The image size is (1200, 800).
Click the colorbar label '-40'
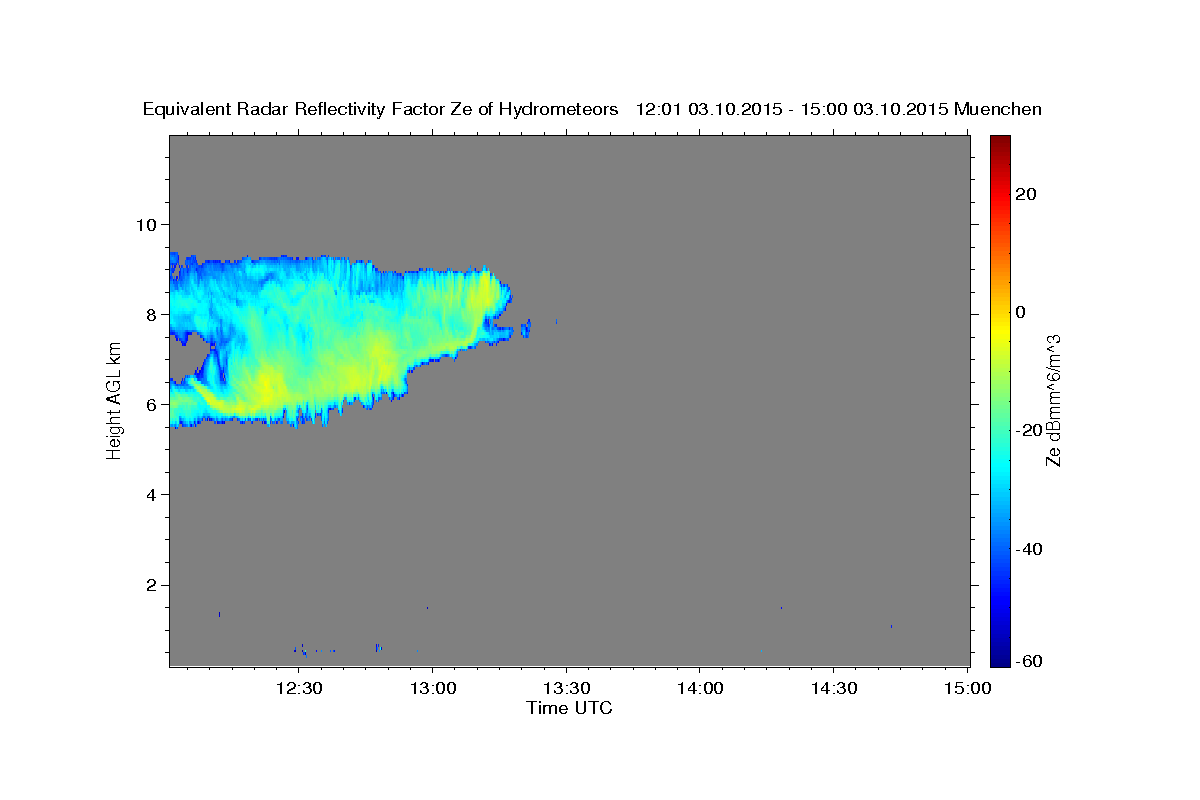(1027, 549)
